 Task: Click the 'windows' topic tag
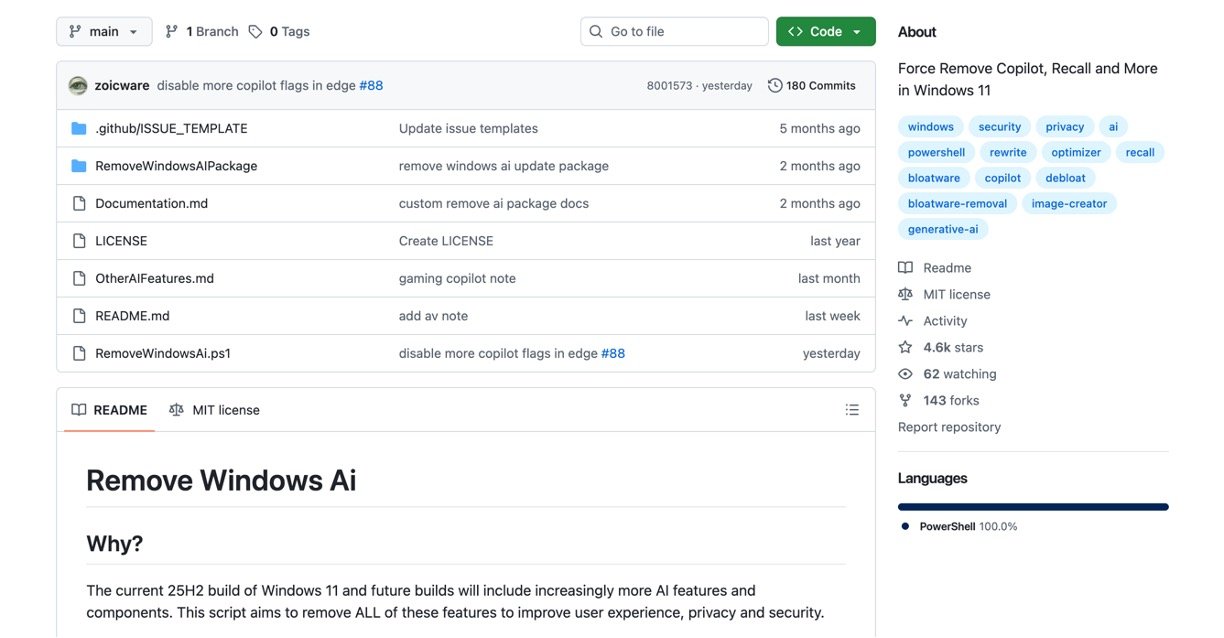[931, 127]
